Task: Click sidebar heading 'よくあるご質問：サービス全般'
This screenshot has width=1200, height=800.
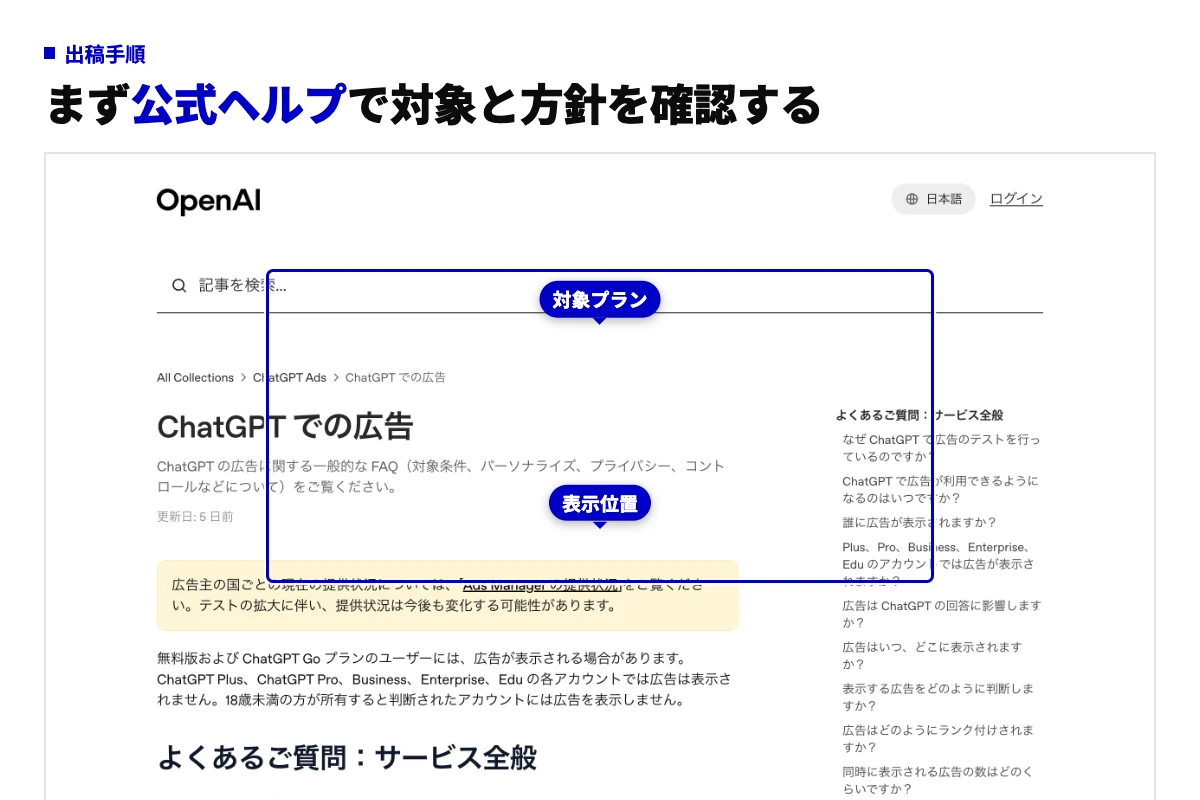Action: point(919,415)
